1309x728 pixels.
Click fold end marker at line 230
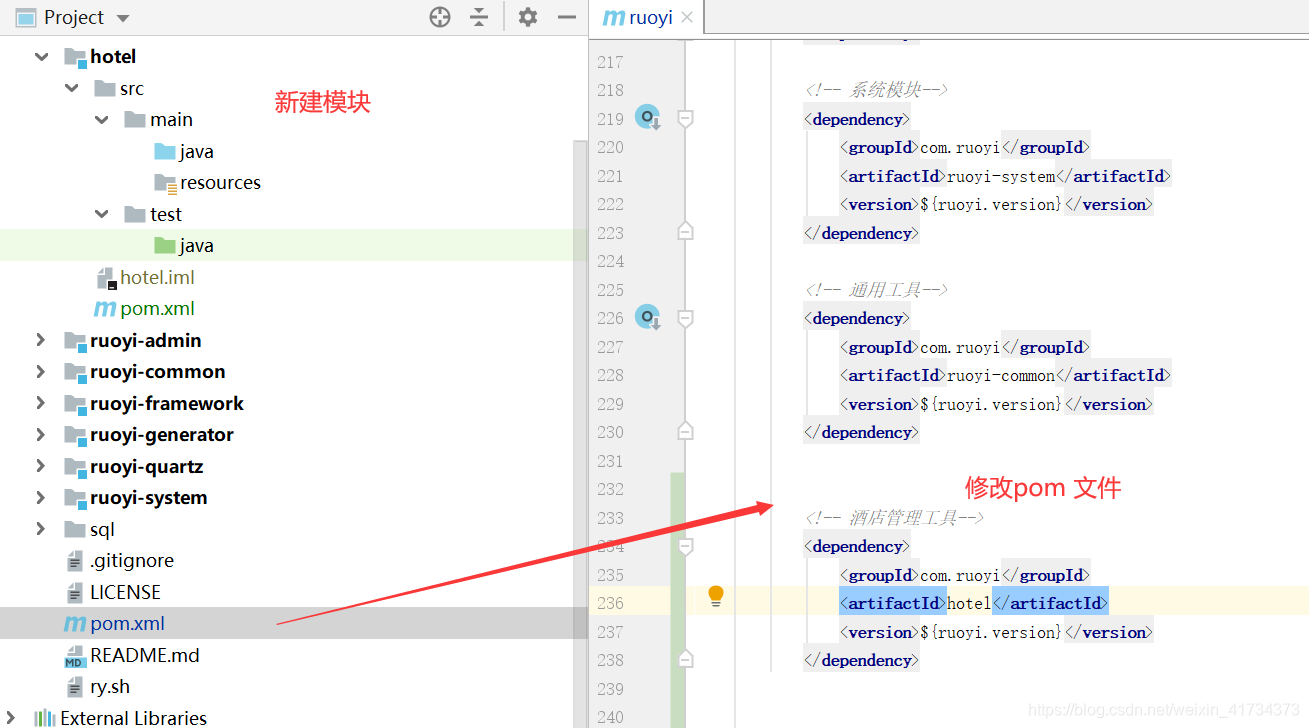point(685,431)
